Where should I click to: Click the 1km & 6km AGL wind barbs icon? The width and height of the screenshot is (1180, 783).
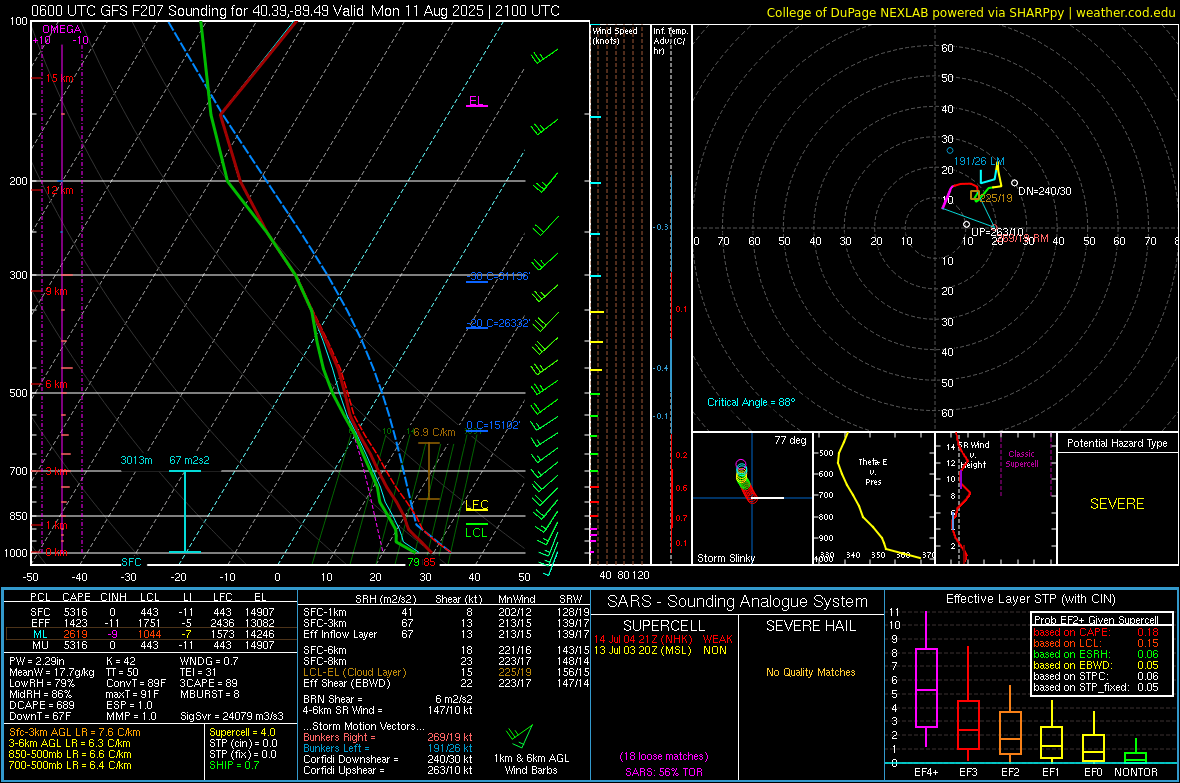pyautogui.click(x=519, y=737)
